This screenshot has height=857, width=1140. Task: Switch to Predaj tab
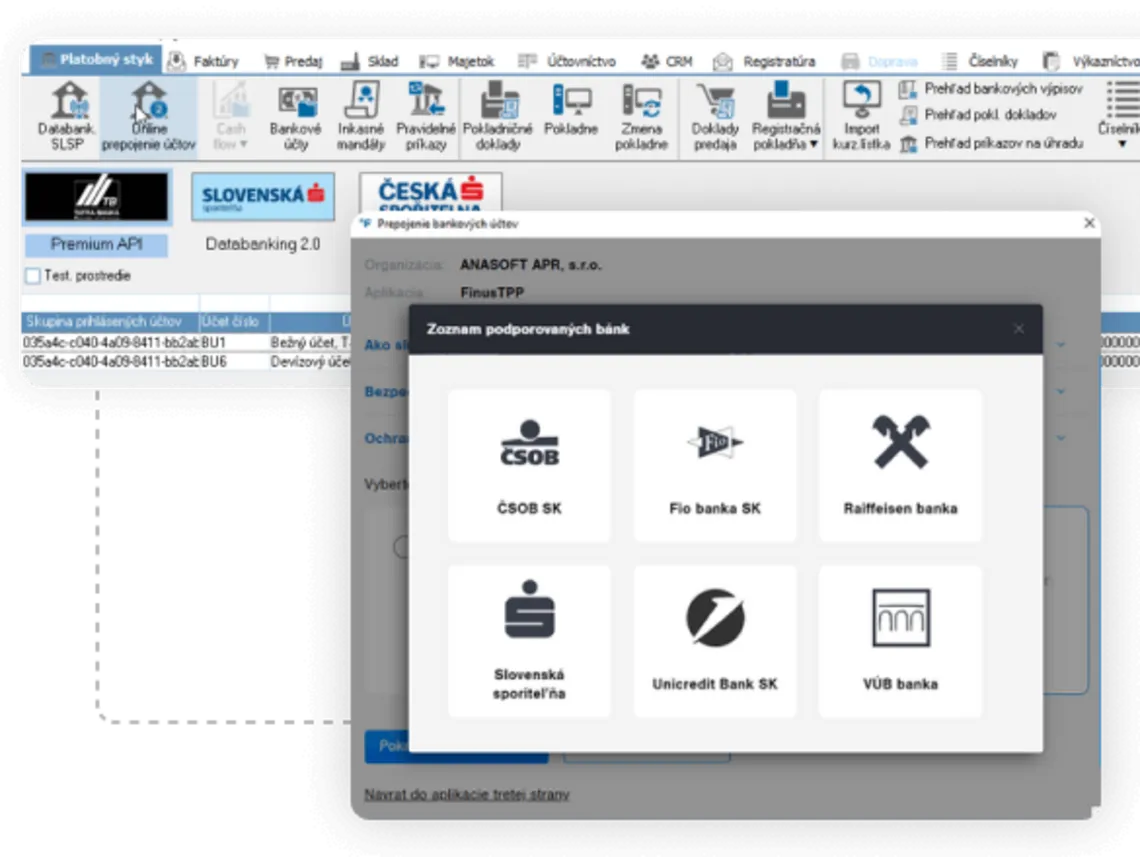[293, 62]
